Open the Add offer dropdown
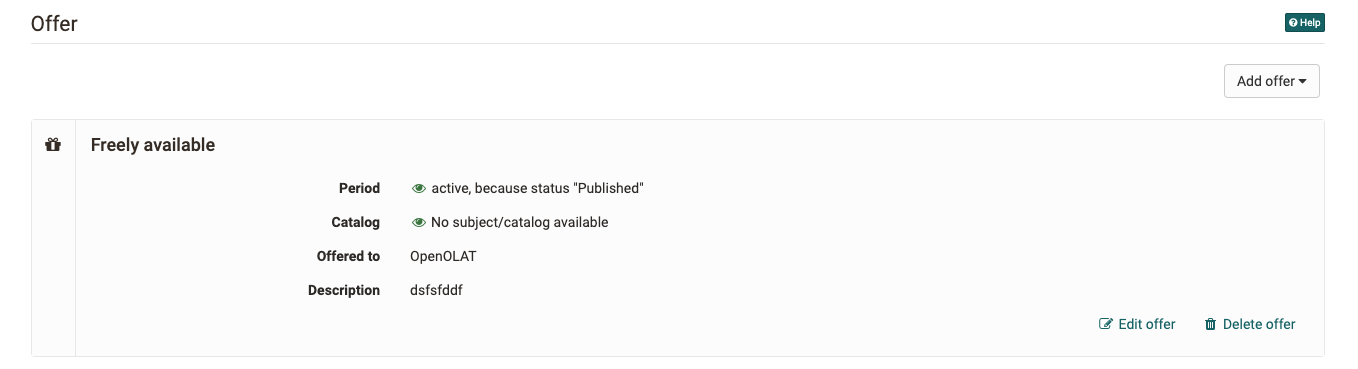Viewport: 1358px width, 369px height. 1272,81
